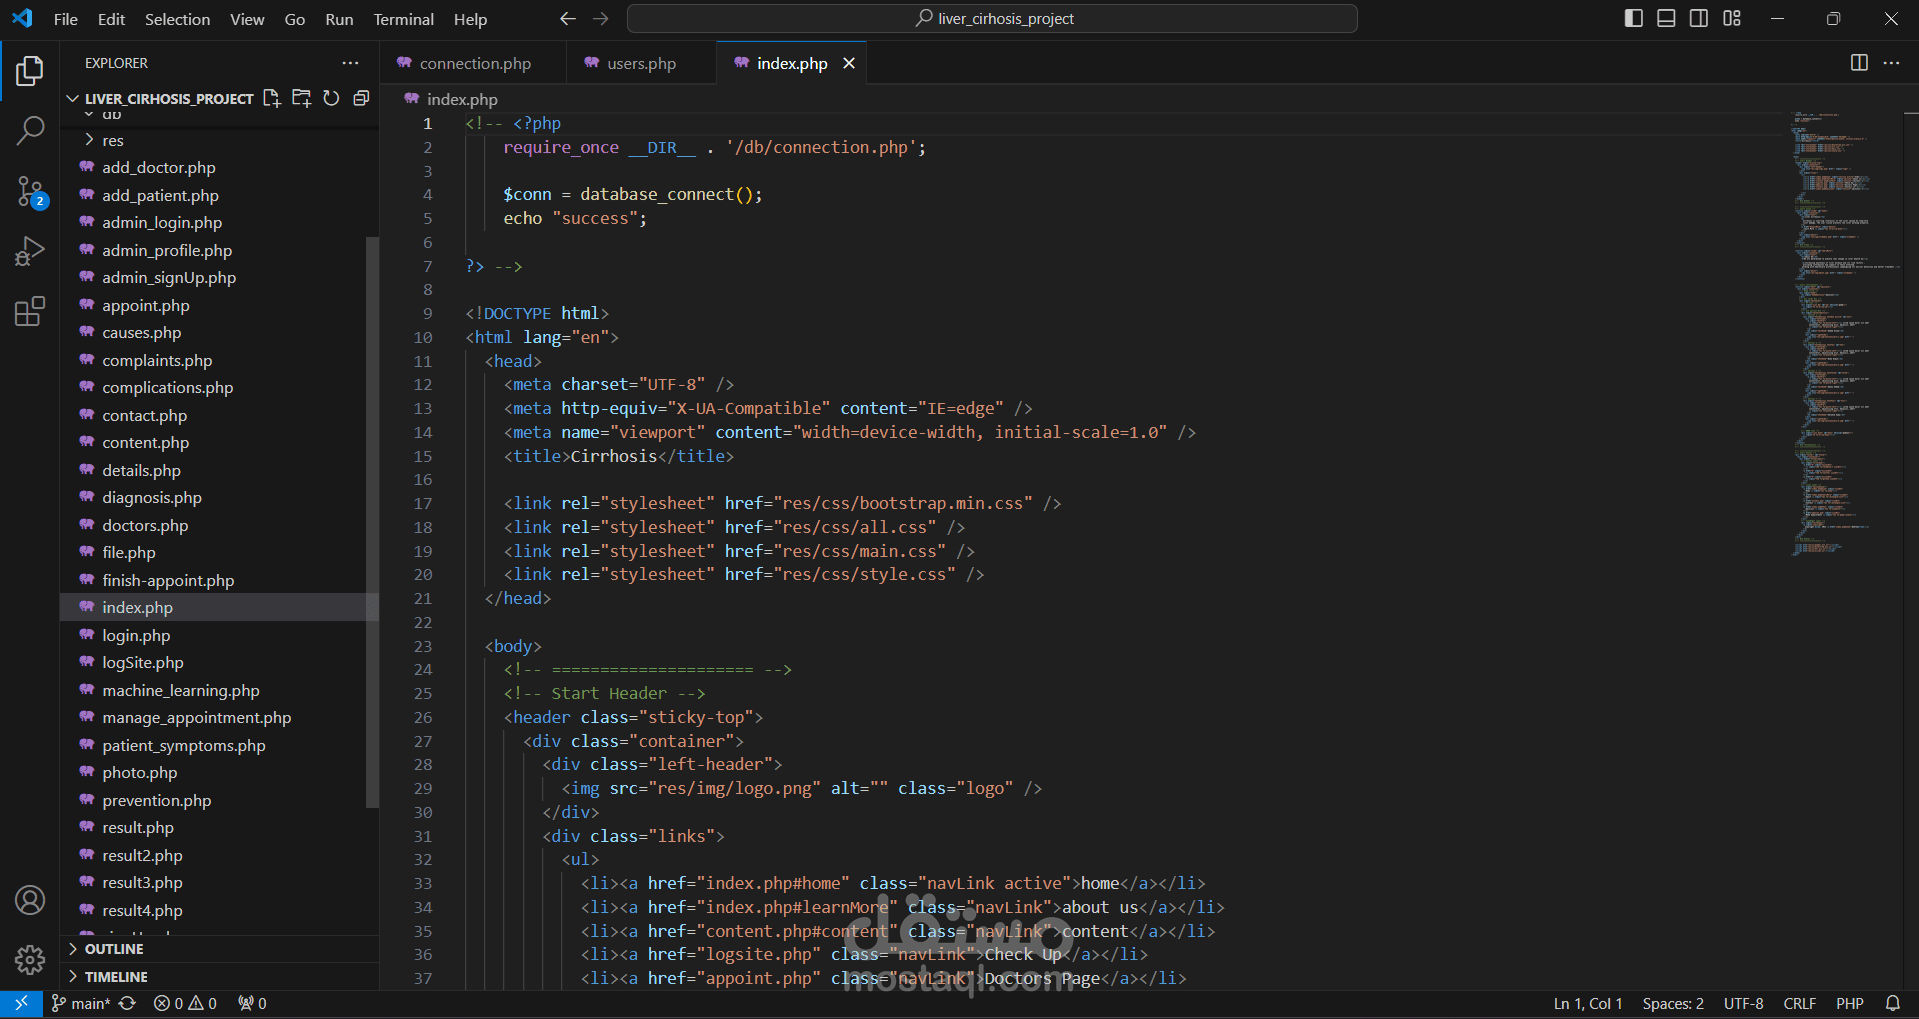Toggle primary side bar visibility

(1634, 18)
